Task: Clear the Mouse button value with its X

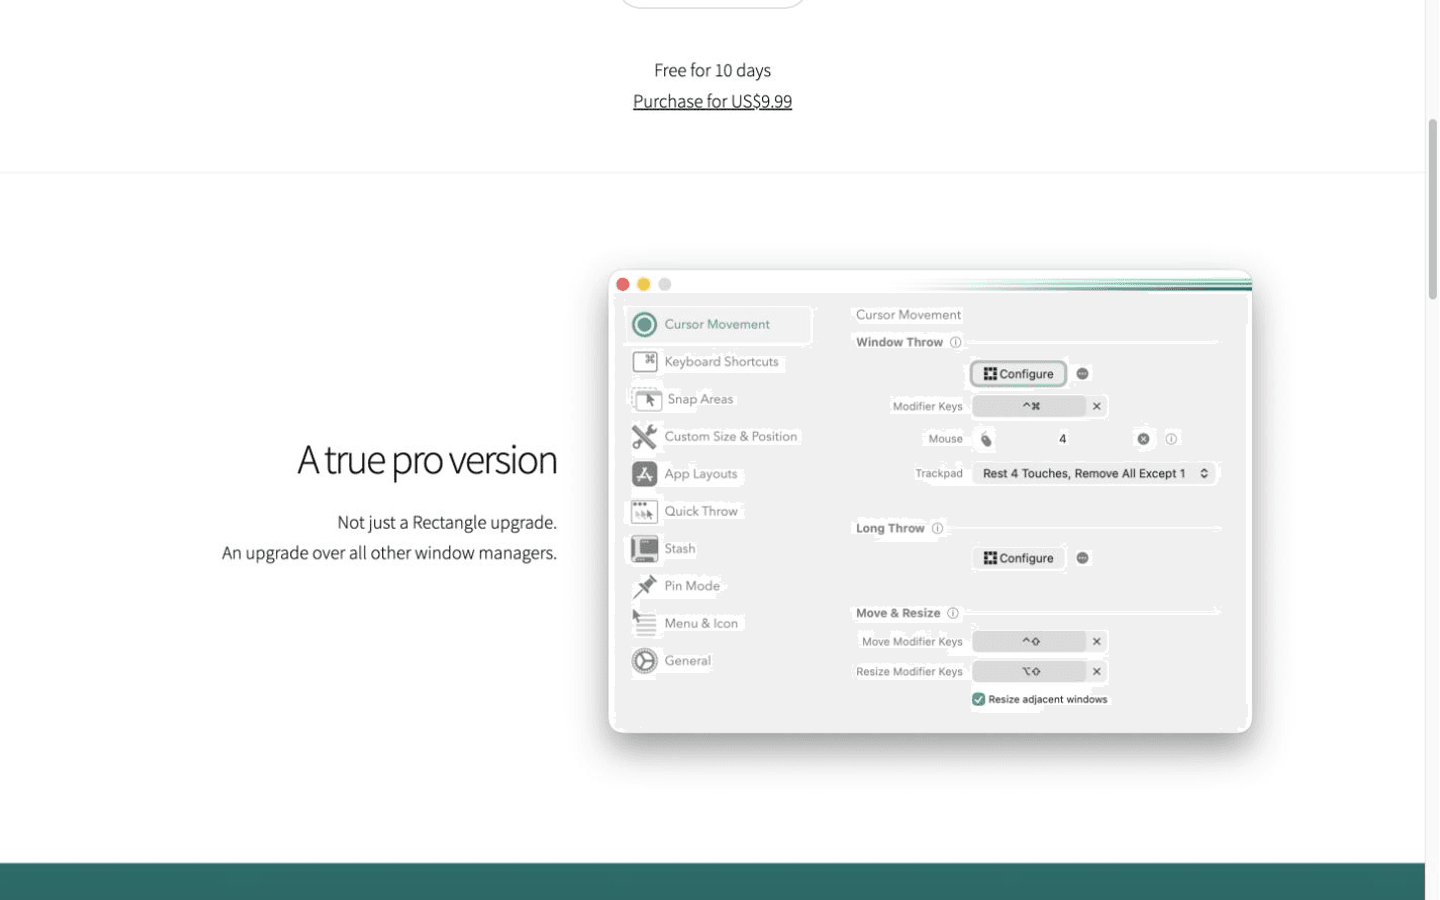Action: coord(1143,439)
